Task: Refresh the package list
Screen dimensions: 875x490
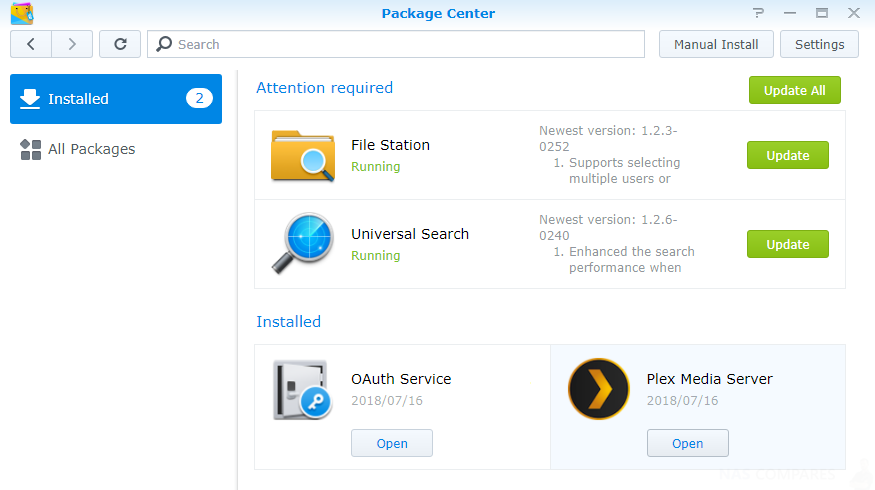Action: (120, 44)
